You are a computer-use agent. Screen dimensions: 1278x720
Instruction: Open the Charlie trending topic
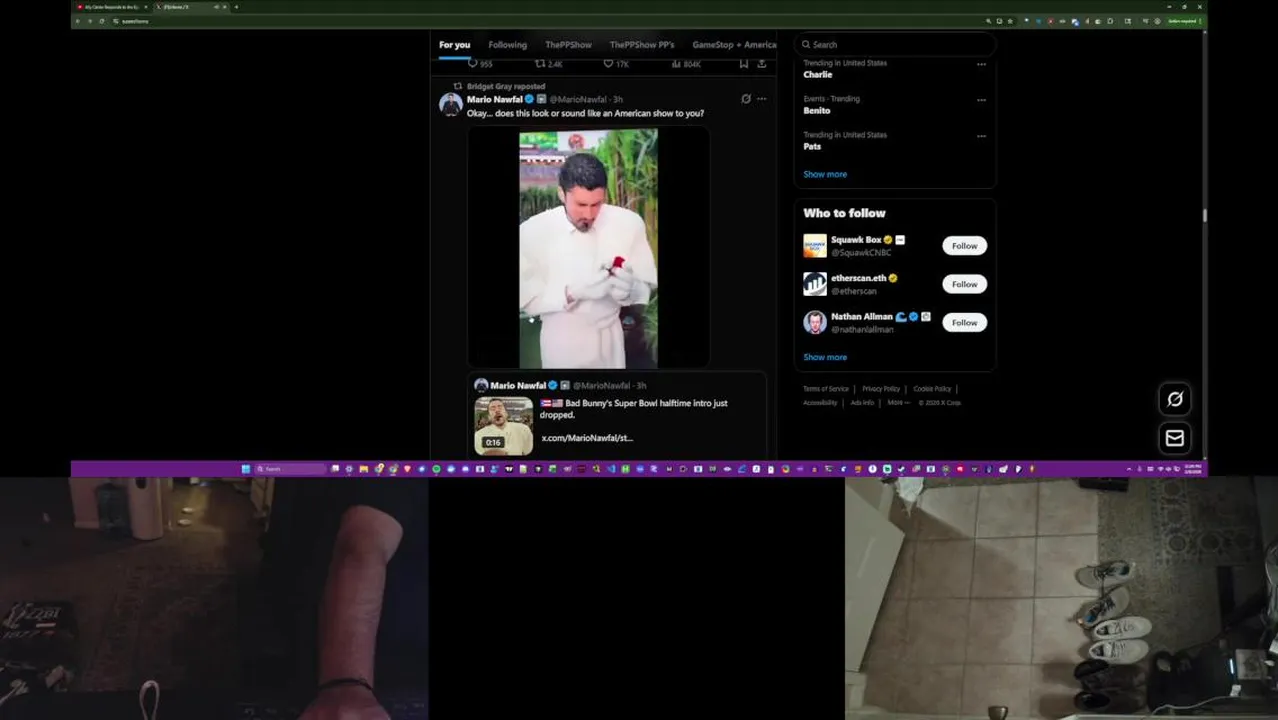pos(818,75)
